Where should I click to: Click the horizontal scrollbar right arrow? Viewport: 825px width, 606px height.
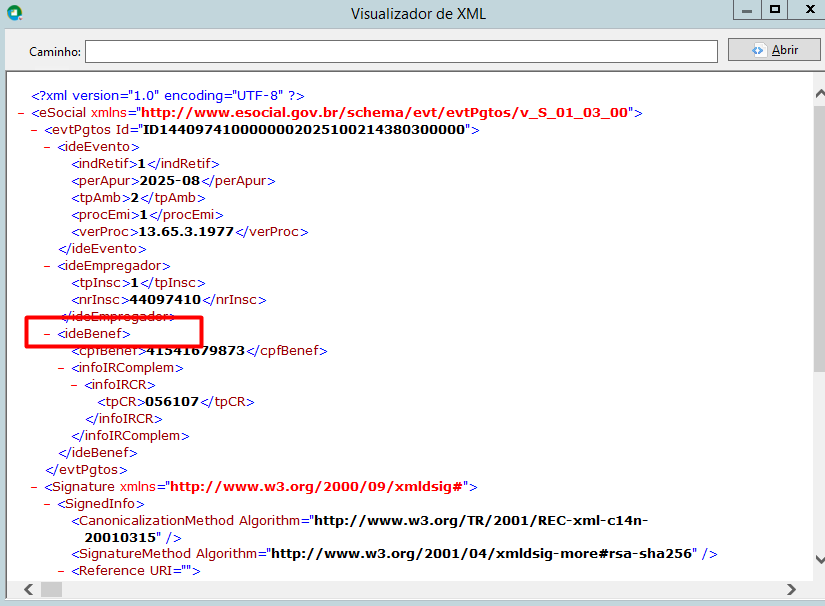pos(791,589)
